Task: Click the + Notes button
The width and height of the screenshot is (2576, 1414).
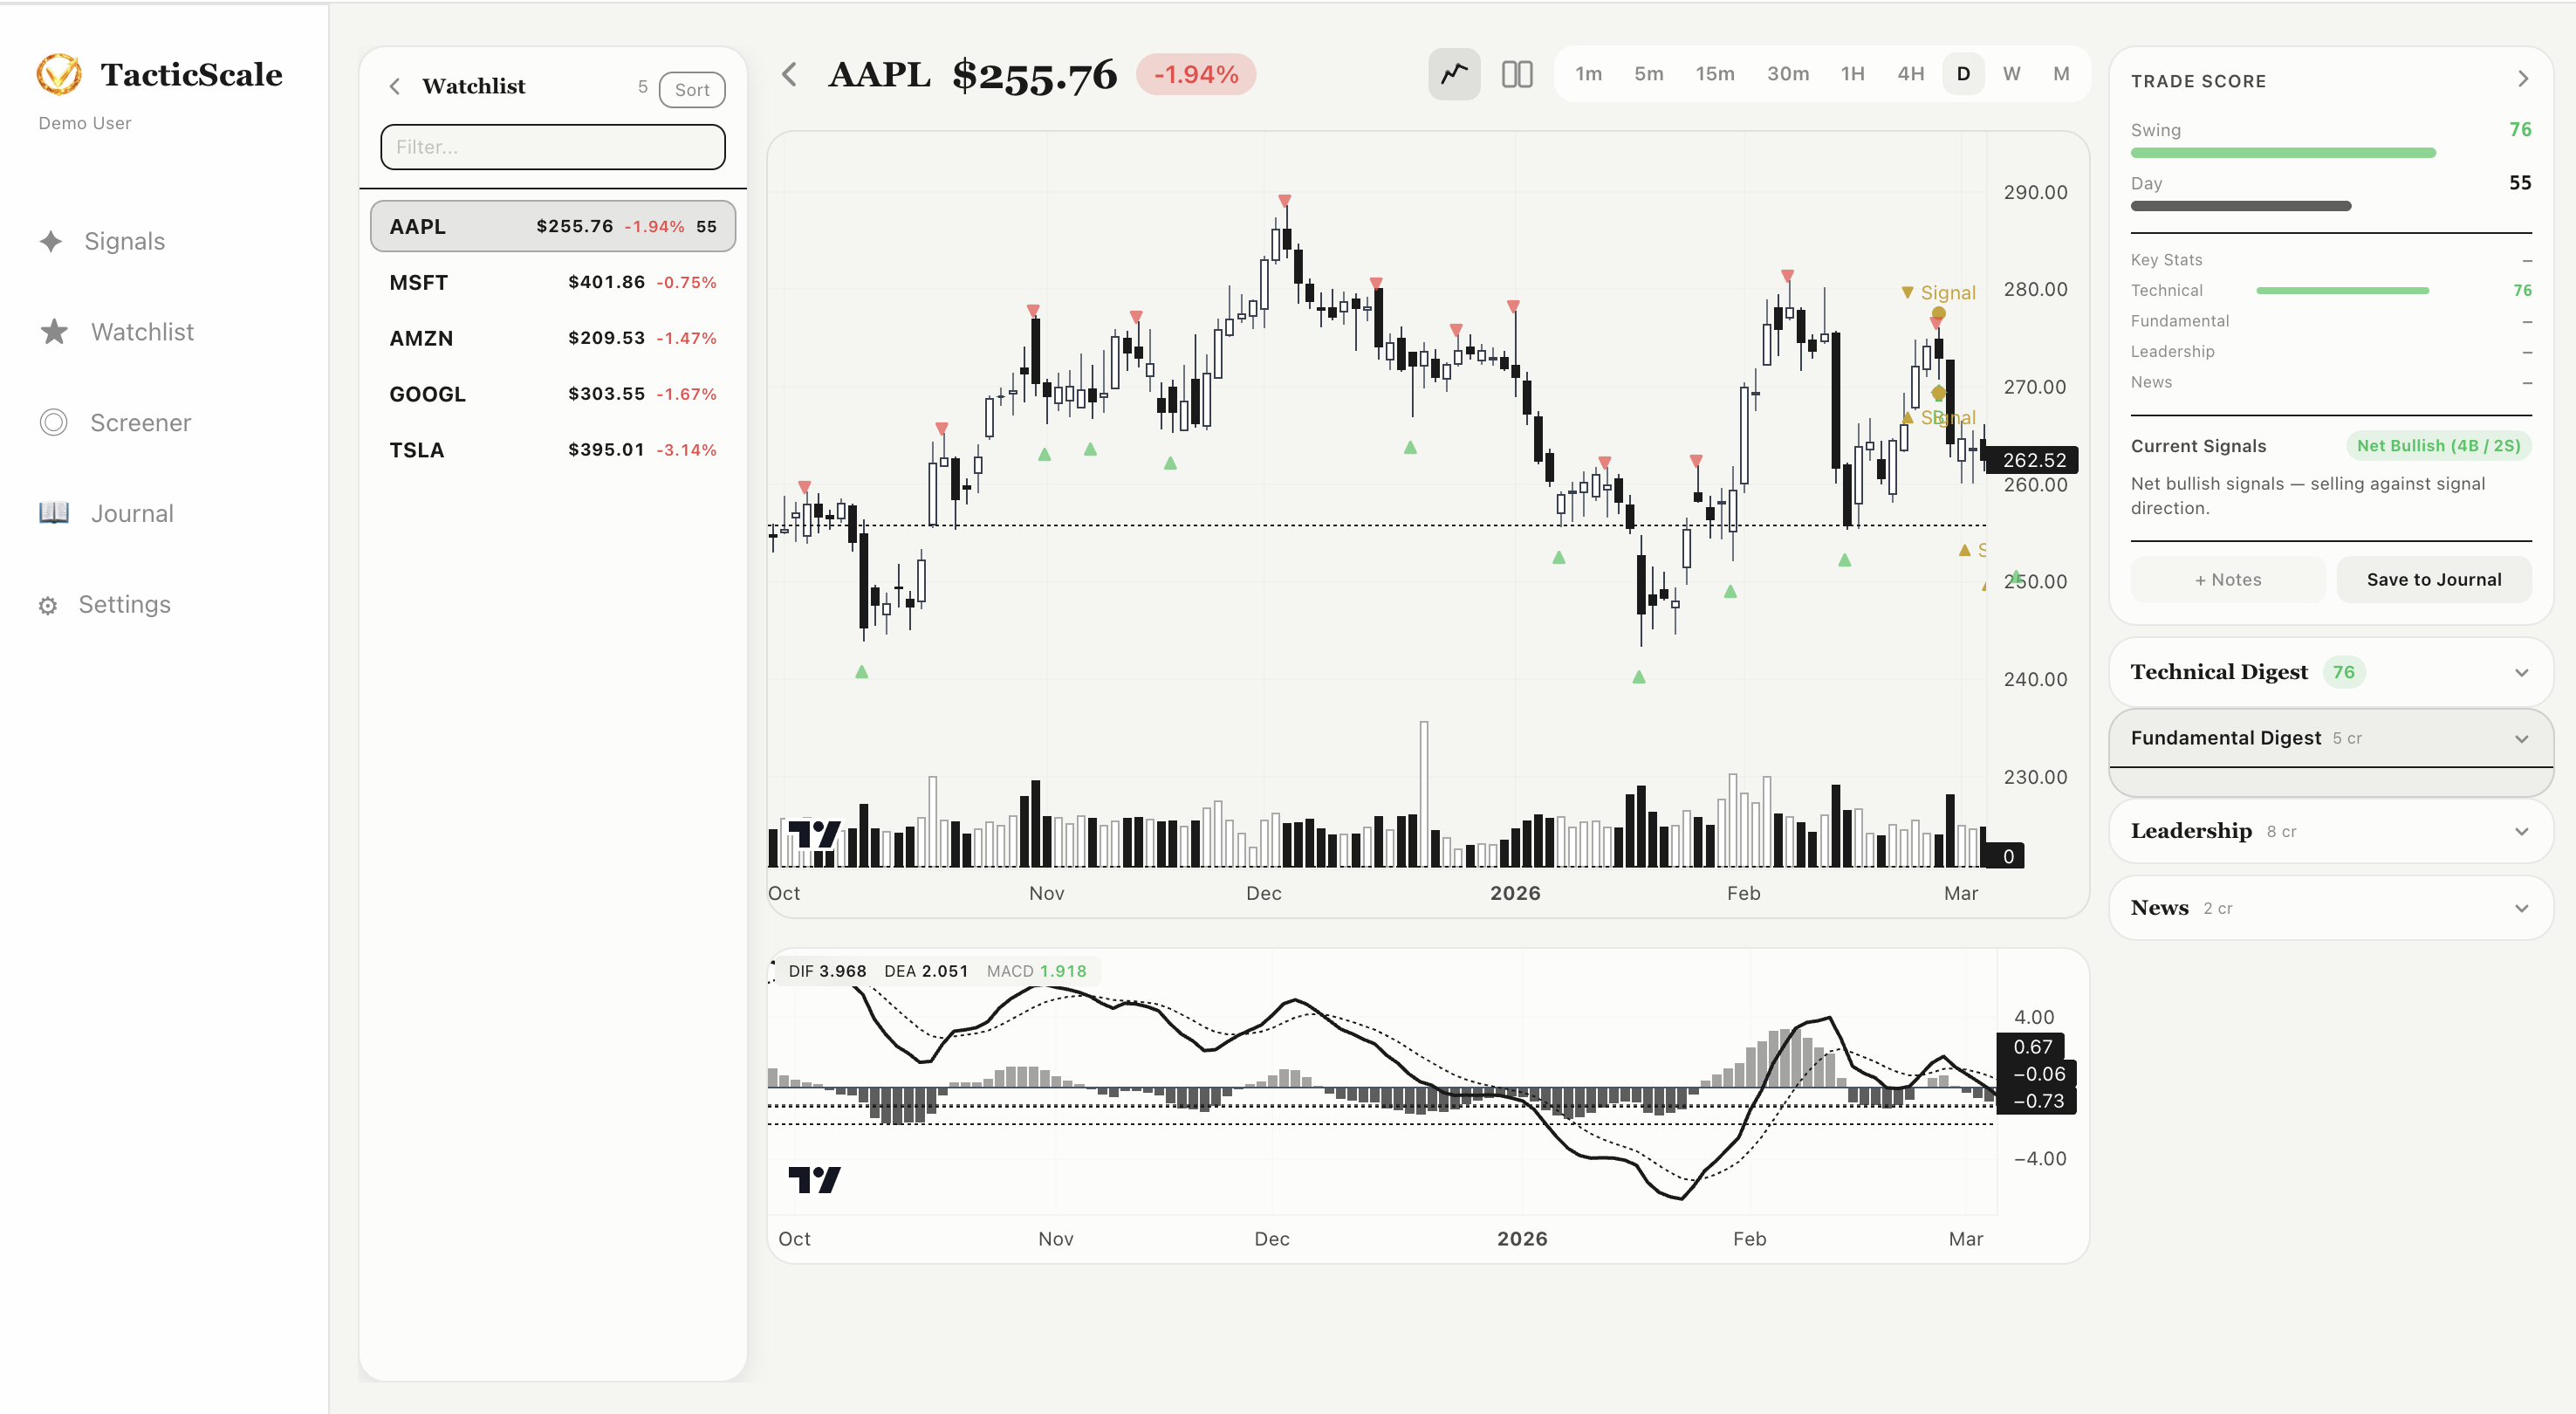Action: point(2227,579)
